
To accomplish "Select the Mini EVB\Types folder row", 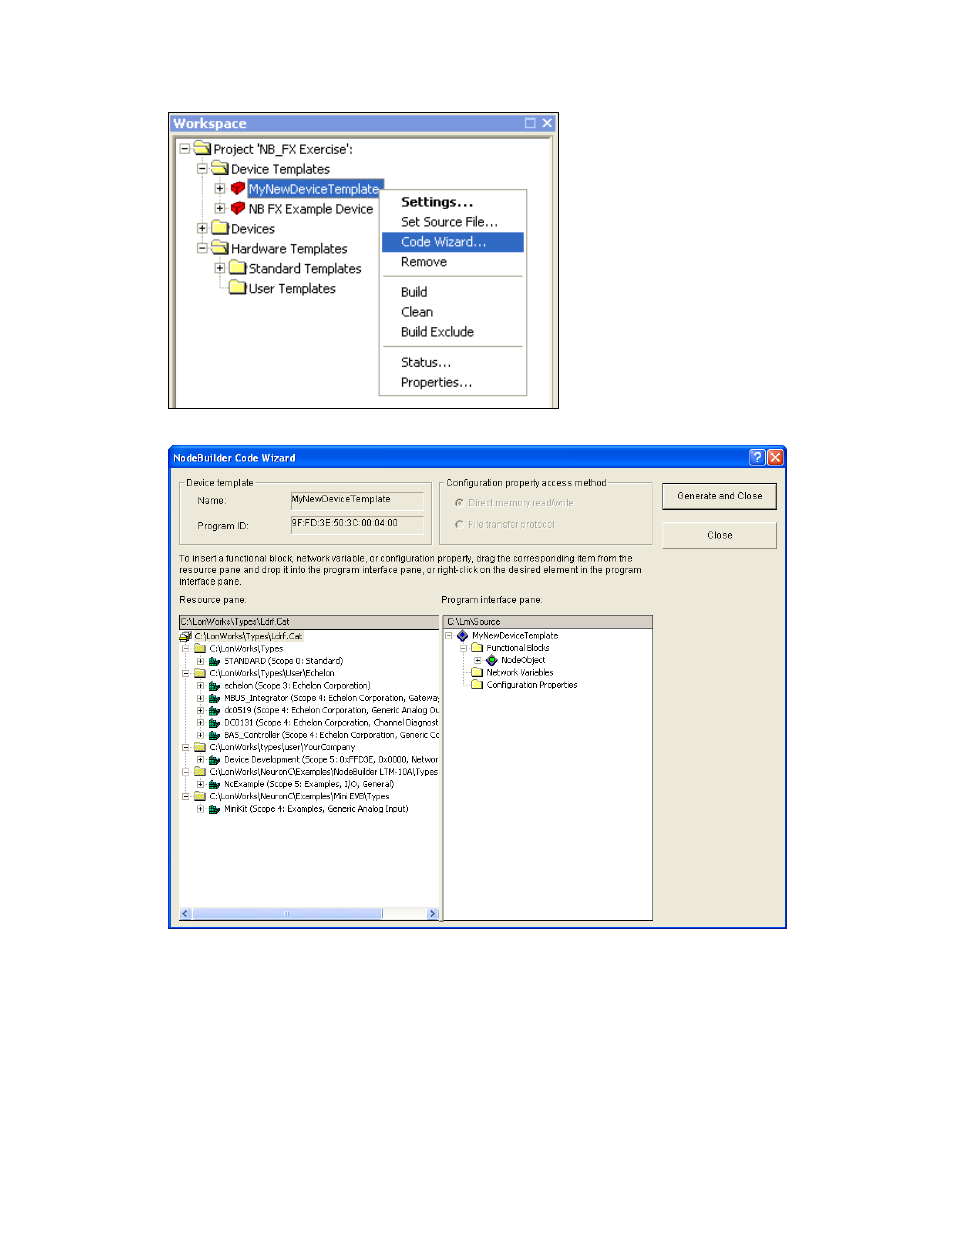I will [x=299, y=797].
